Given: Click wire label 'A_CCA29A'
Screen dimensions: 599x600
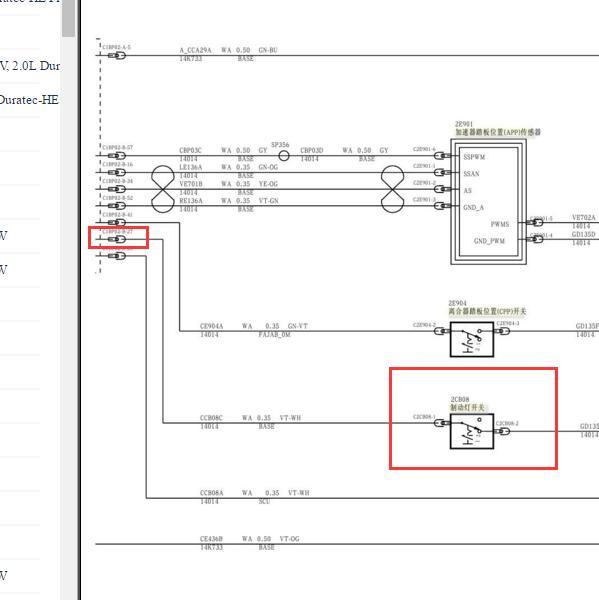Looking at the screenshot, I should pyautogui.click(x=195, y=50).
